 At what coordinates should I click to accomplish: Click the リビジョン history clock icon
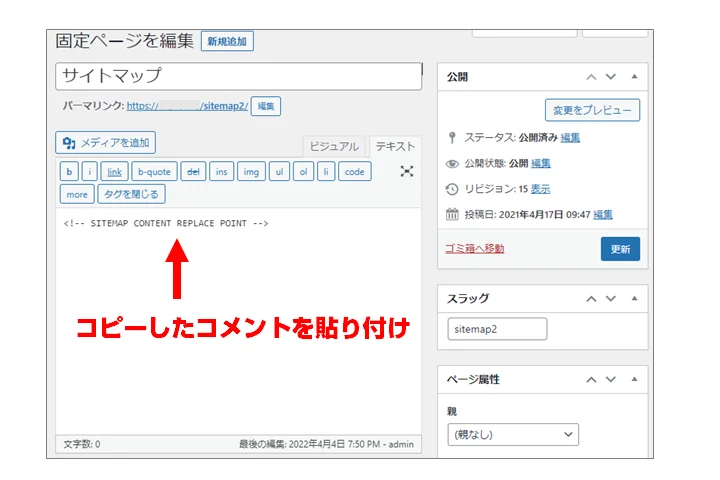coord(452,189)
